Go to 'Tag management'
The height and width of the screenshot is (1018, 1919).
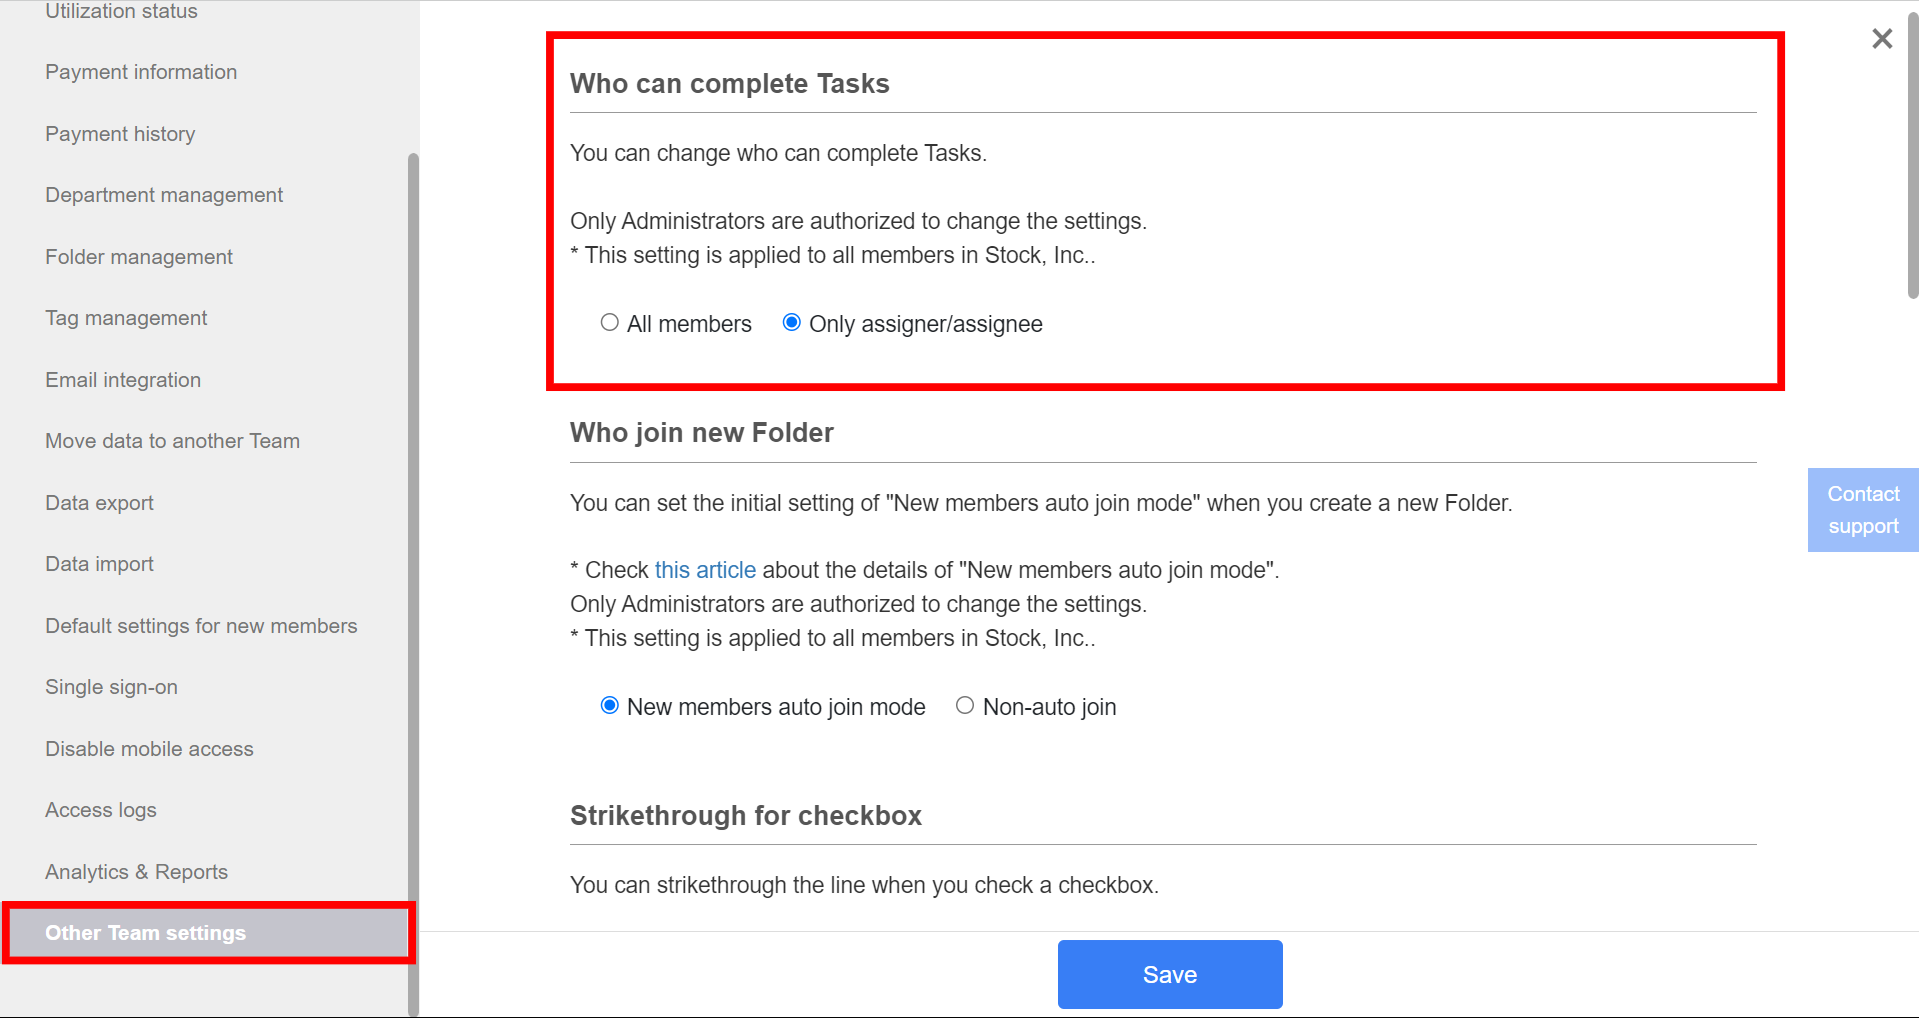click(126, 317)
